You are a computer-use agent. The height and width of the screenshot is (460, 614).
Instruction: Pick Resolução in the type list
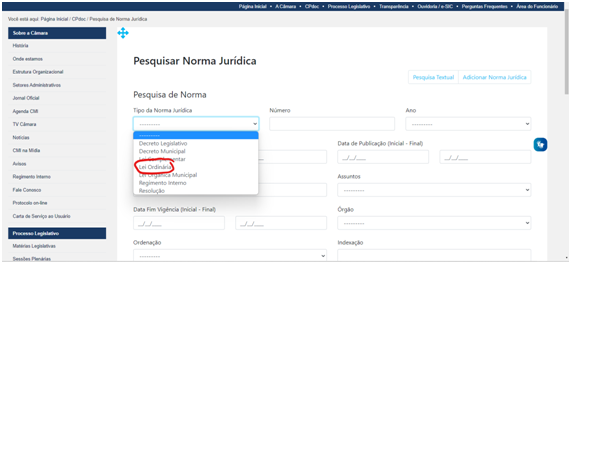coord(152,190)
